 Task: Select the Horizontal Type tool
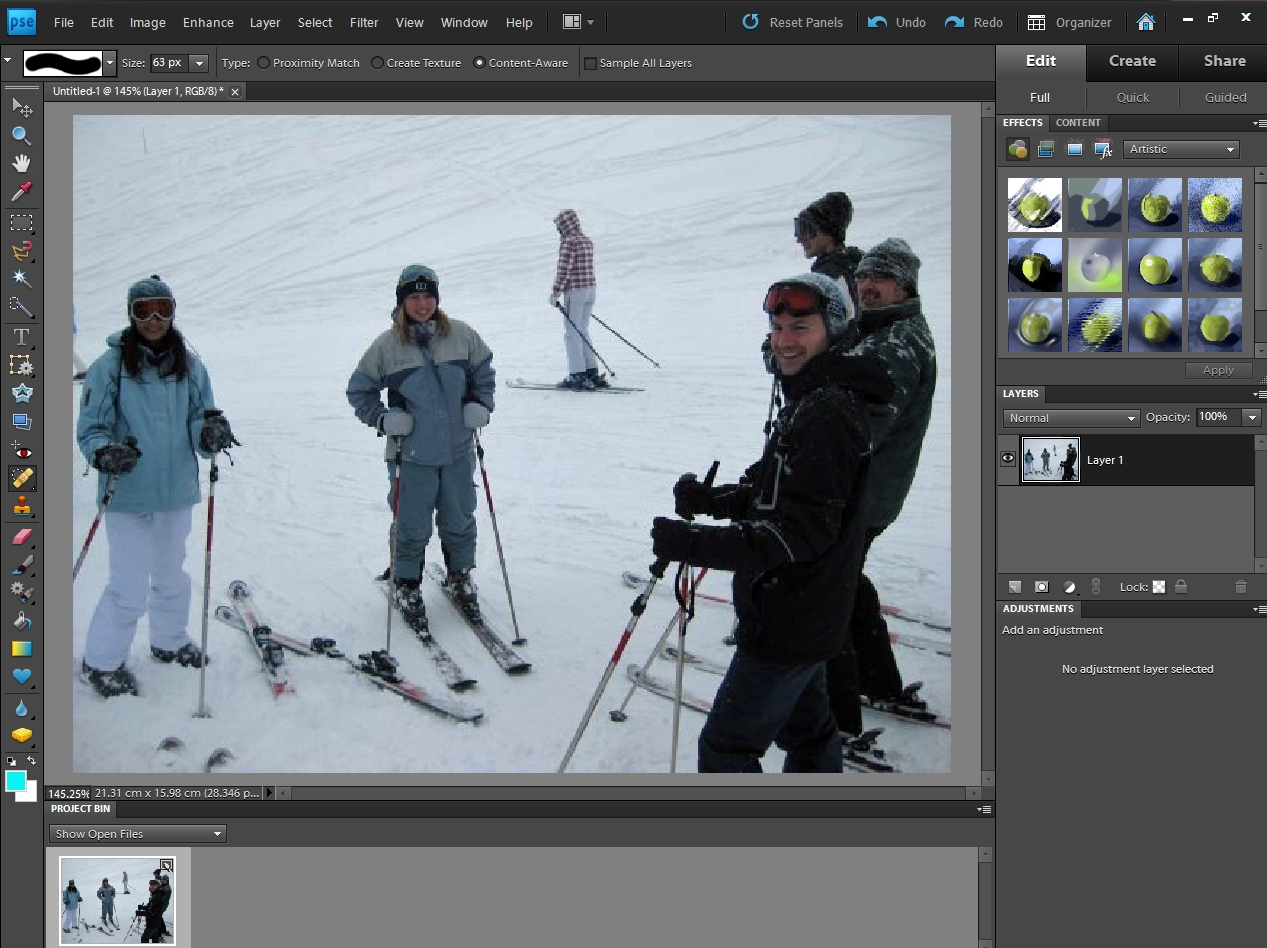point(21,337)
